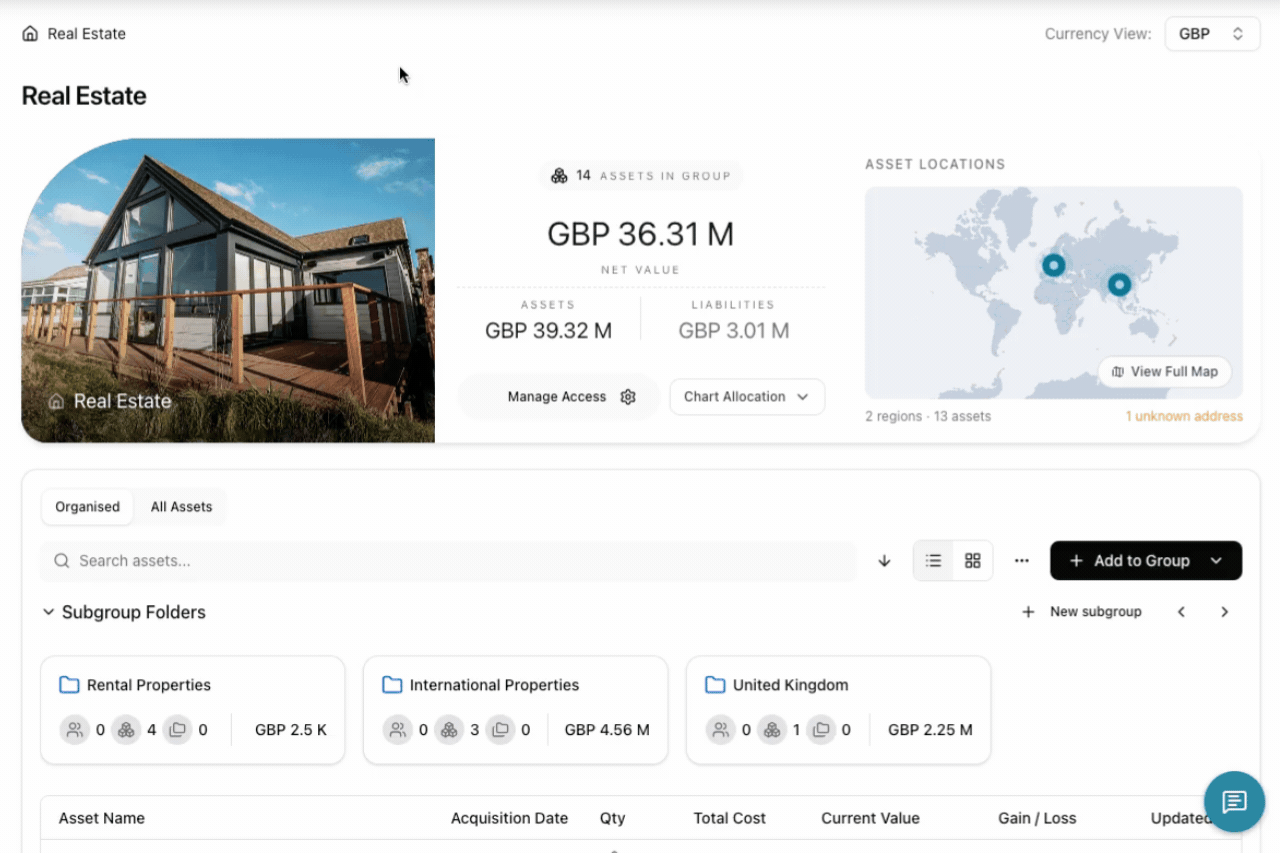Image resolution: width=1280 pixels, height=853 pixels.
Task: Click the sort direction arrow icon
Action: coord(884,561)
